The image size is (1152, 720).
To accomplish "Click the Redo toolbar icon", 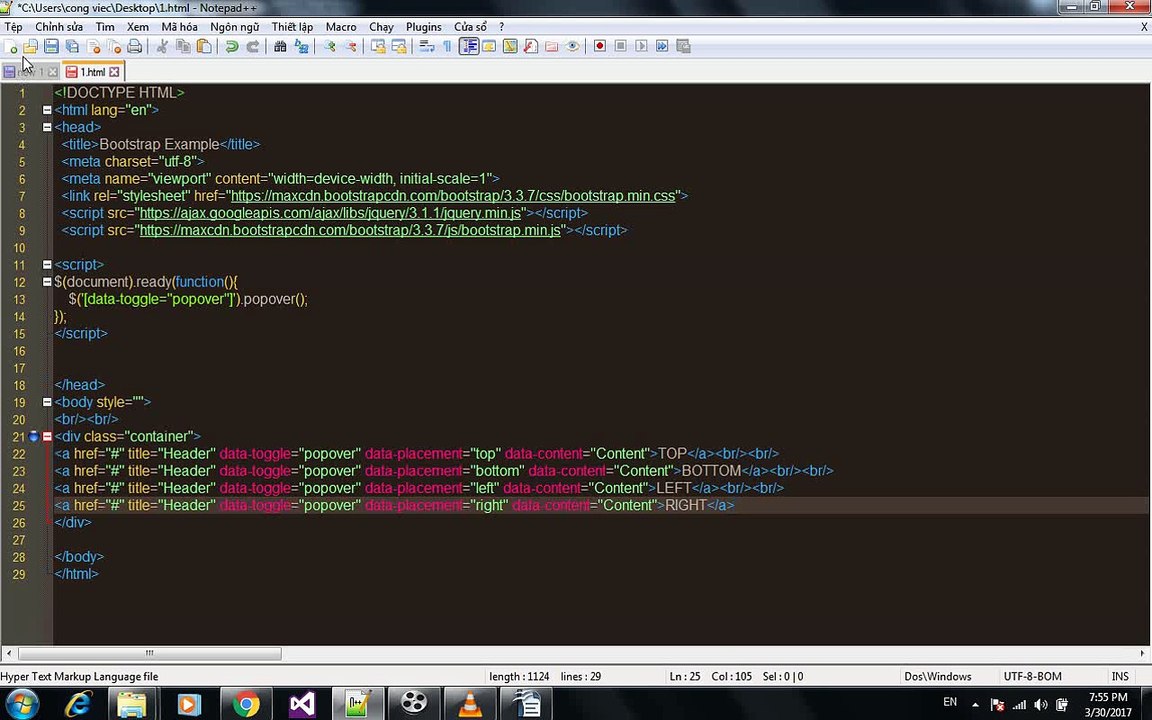I will point(252,46).
